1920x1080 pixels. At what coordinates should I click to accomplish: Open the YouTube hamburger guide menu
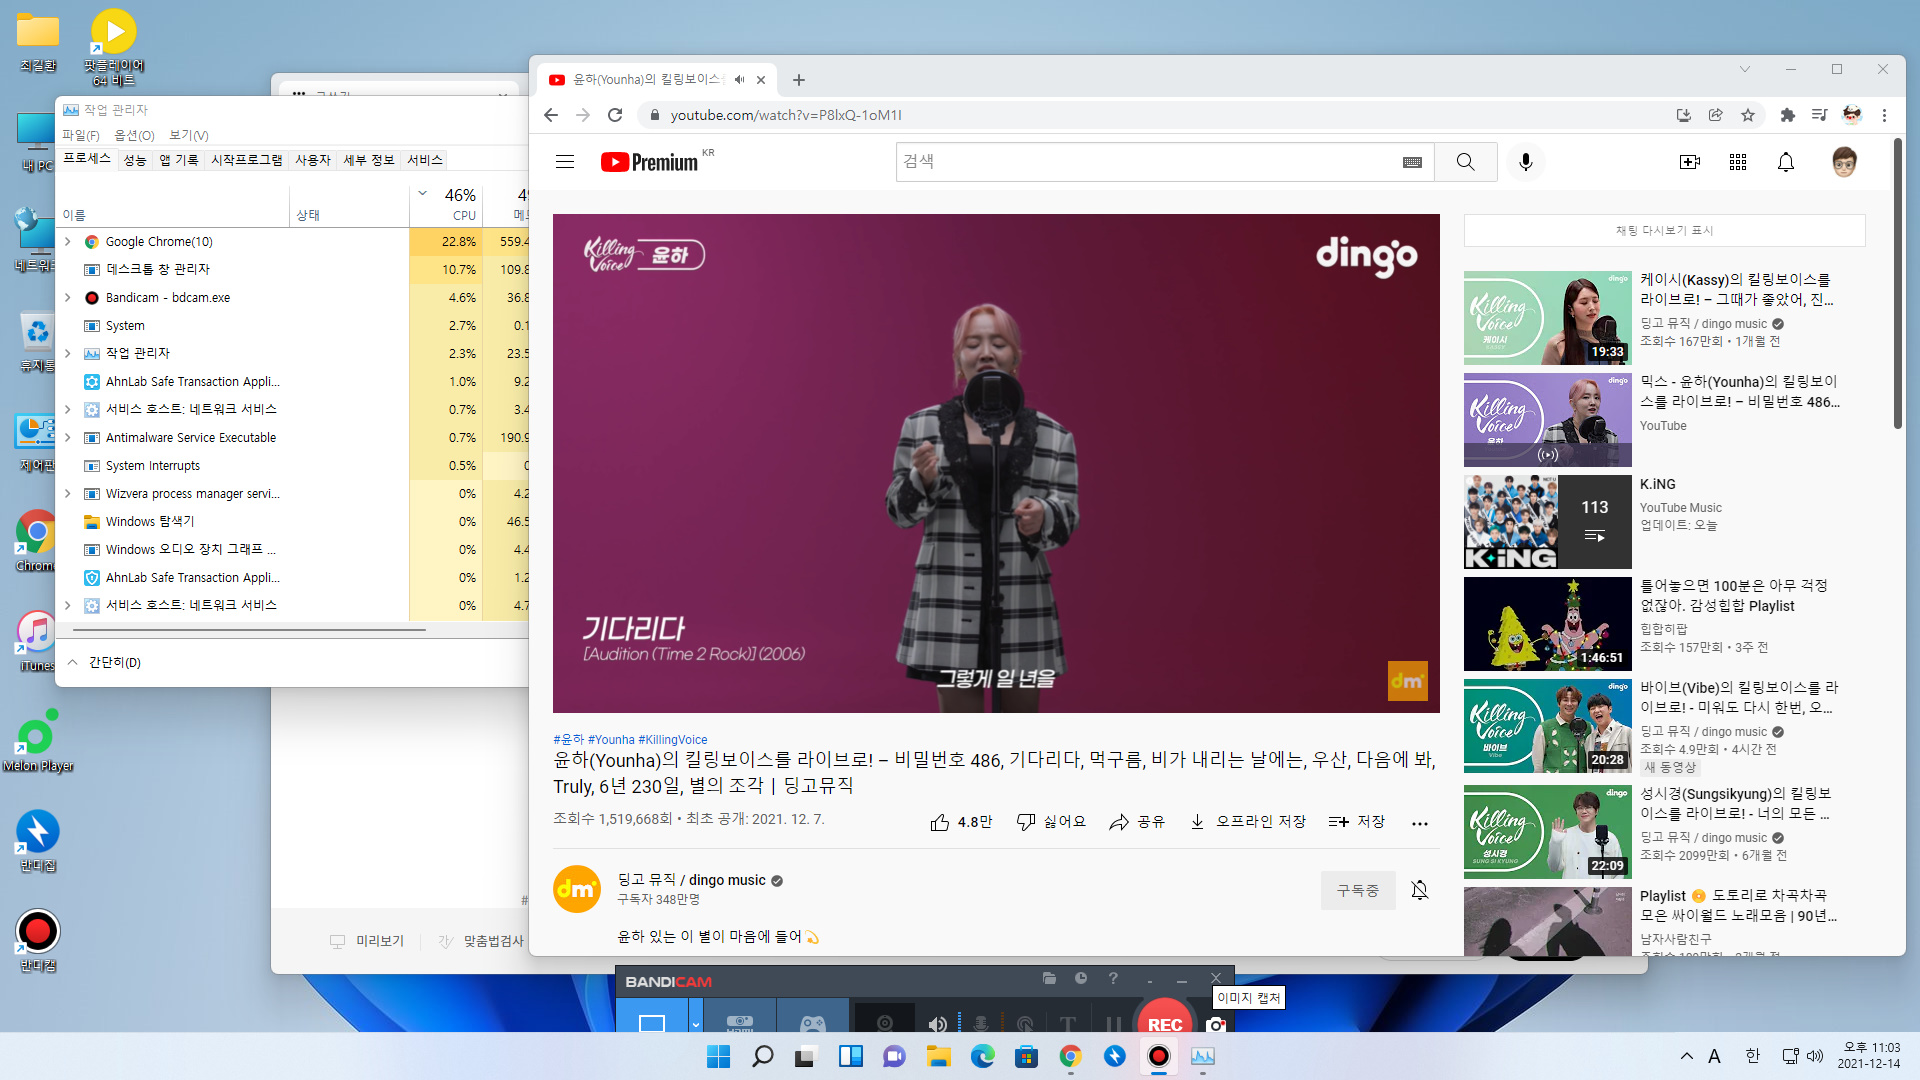pos(565,162)
